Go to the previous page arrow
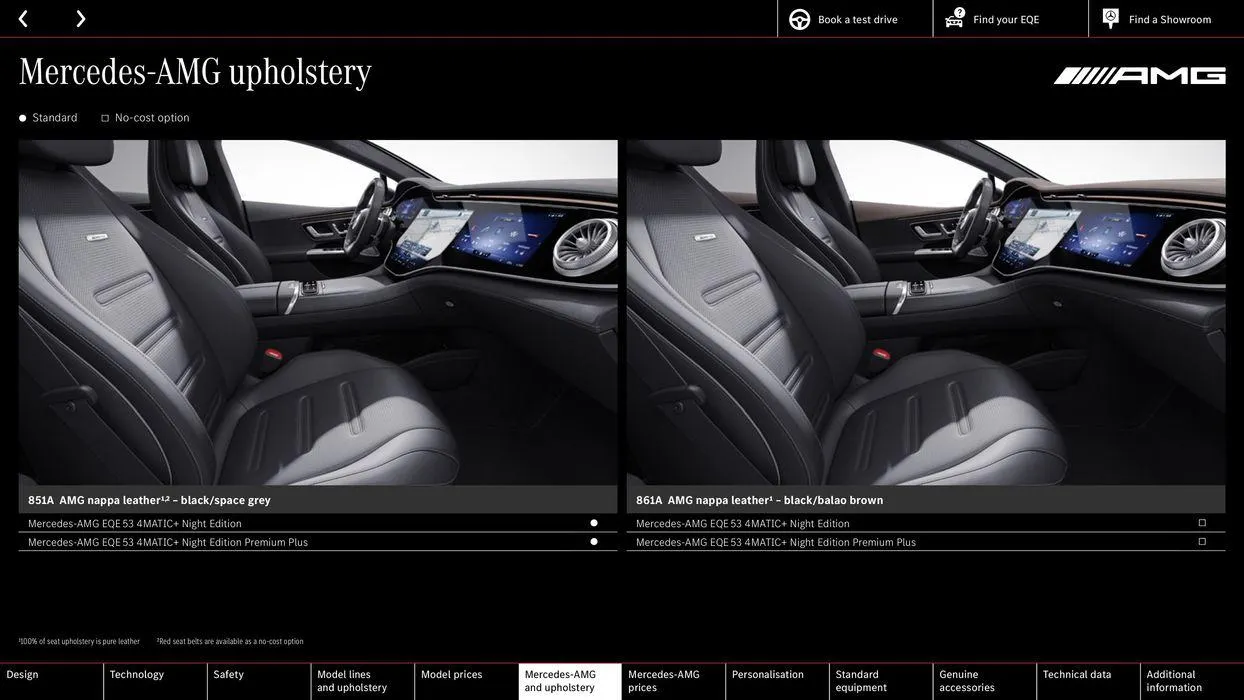Screen dimensions: 1244x700 tap(23, 18)
